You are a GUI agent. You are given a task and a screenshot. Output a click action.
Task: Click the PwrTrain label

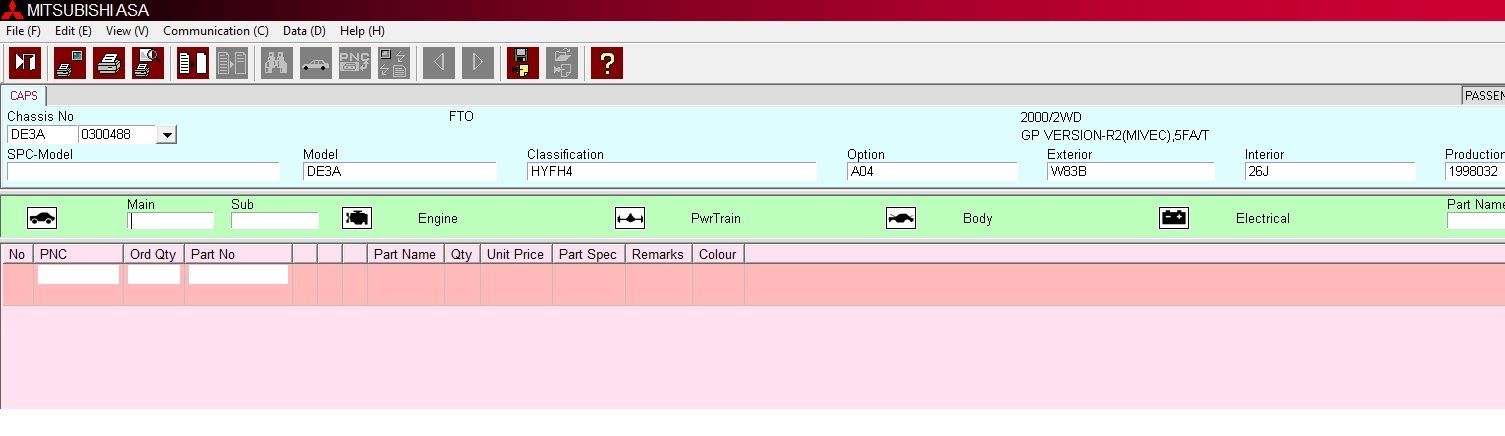(716, 218)
